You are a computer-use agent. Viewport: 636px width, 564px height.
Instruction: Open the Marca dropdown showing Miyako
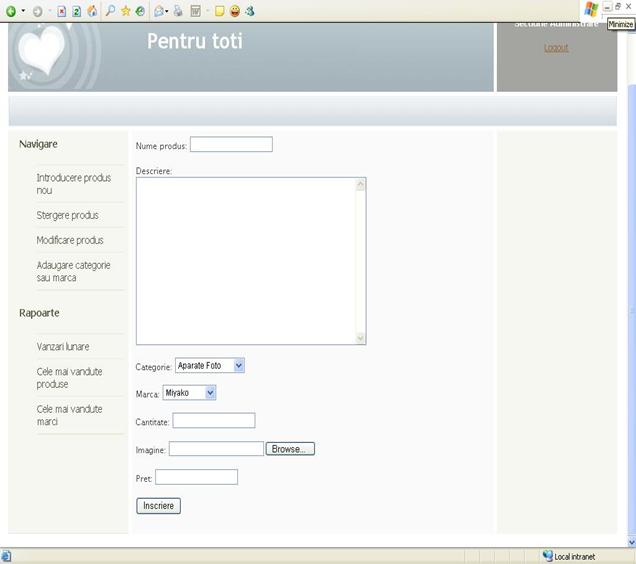pos(210,393)
